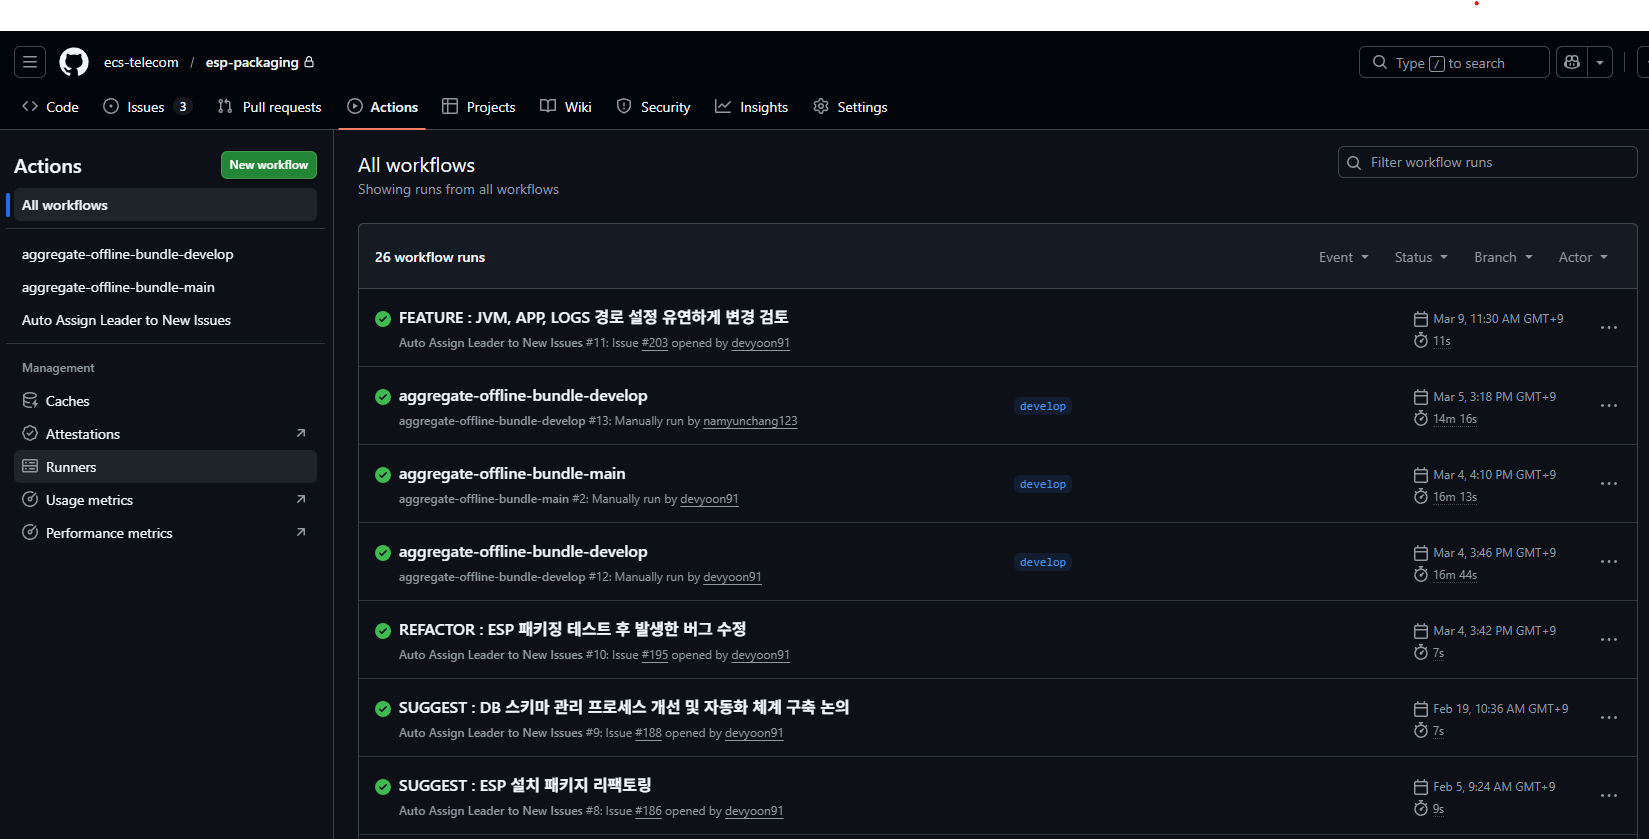Open three-dot menu for SUGGEST DB run

(1608, 718)
